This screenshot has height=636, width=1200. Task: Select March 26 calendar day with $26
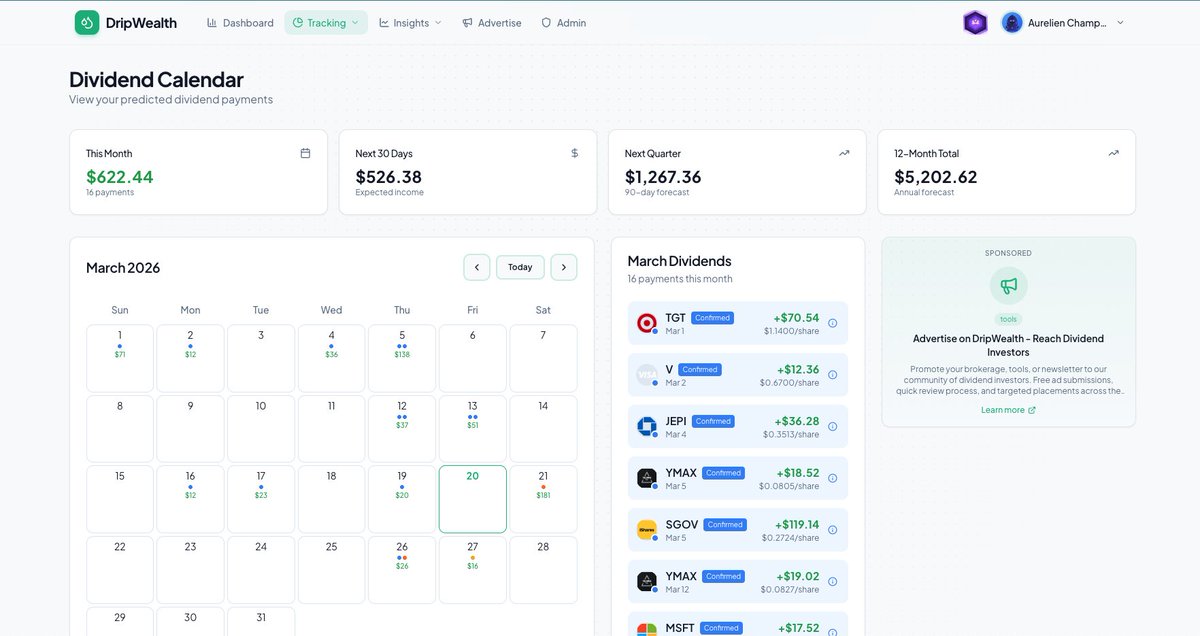coord(402,570)
